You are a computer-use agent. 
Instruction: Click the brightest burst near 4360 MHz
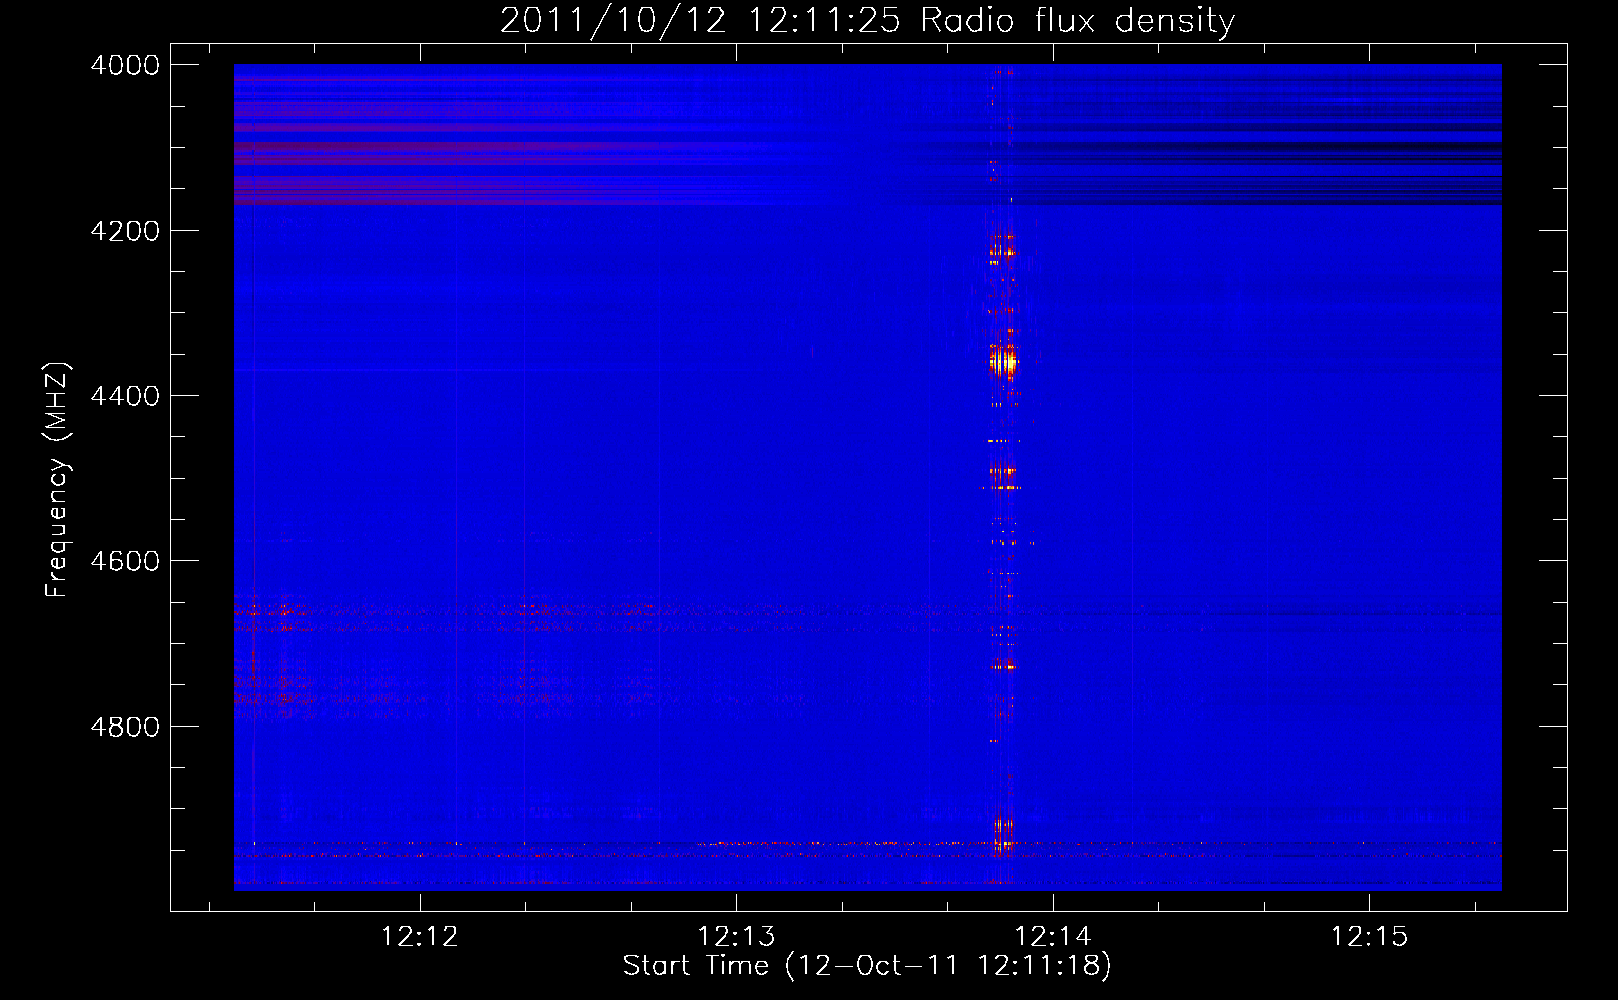(1003, 361)
